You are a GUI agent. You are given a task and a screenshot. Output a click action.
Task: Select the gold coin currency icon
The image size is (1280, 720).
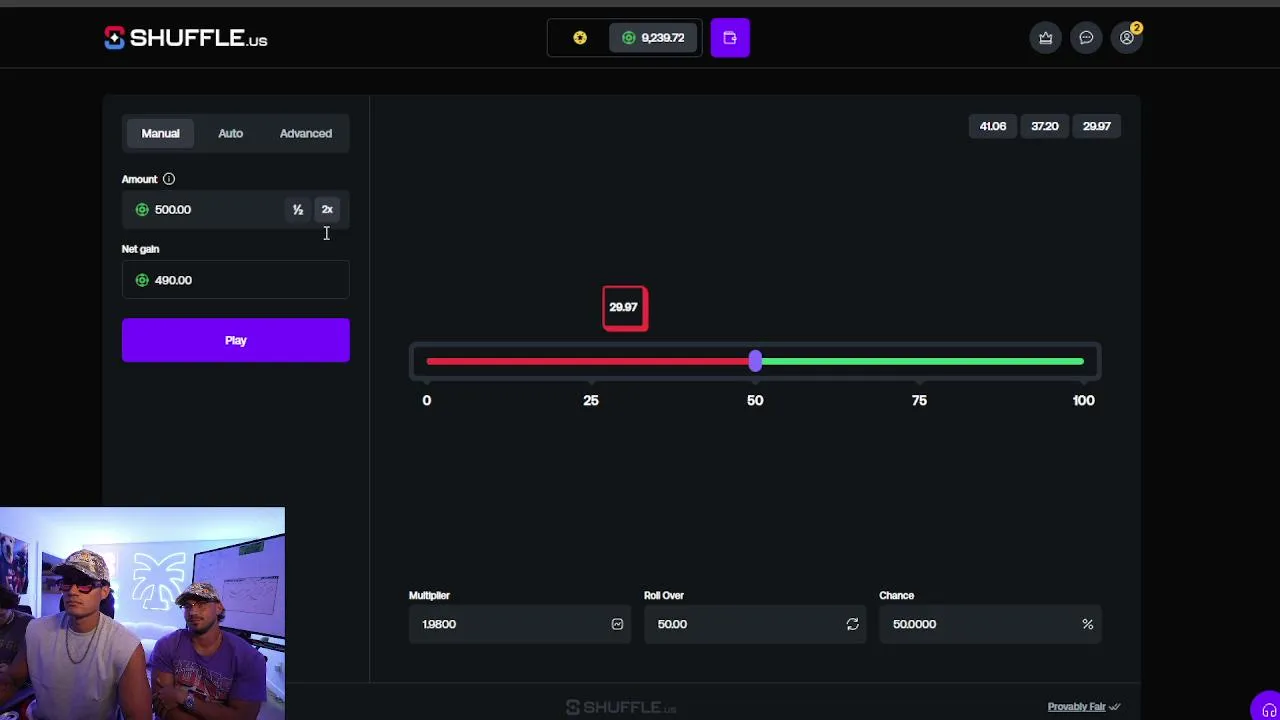pyautogui.click(x=580, y=38)
